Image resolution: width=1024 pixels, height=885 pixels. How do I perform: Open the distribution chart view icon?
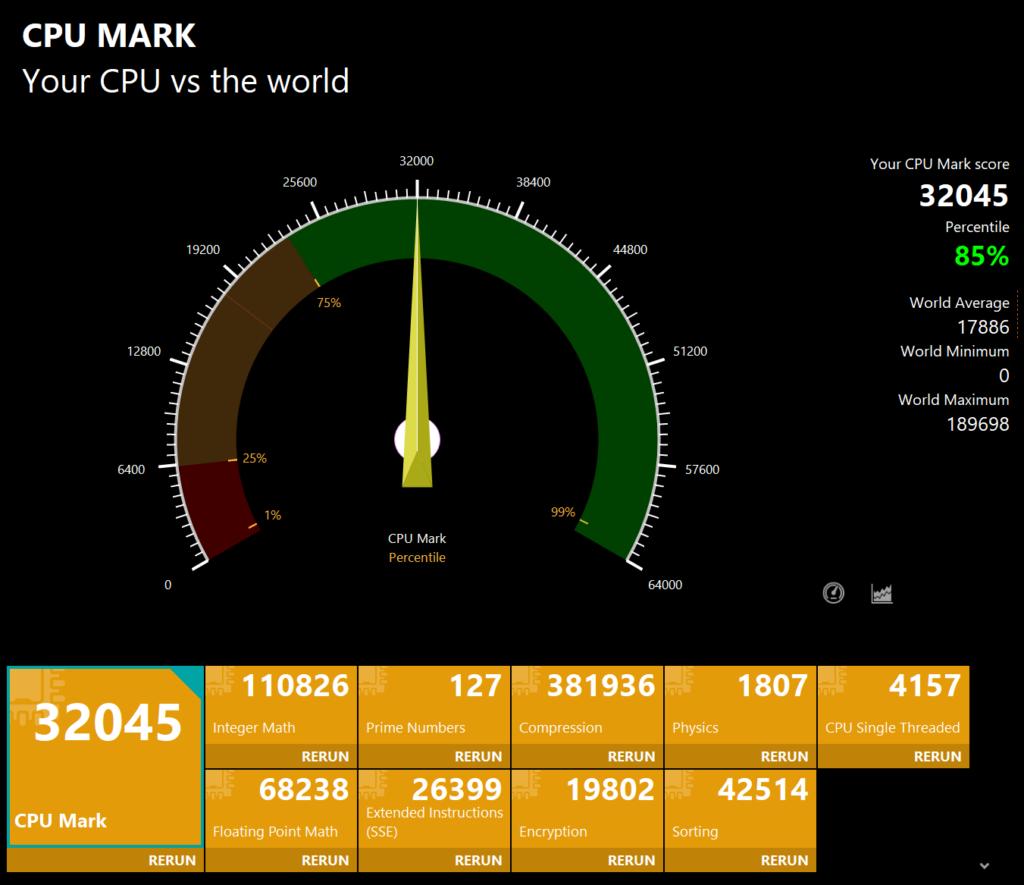pos(882,593)
